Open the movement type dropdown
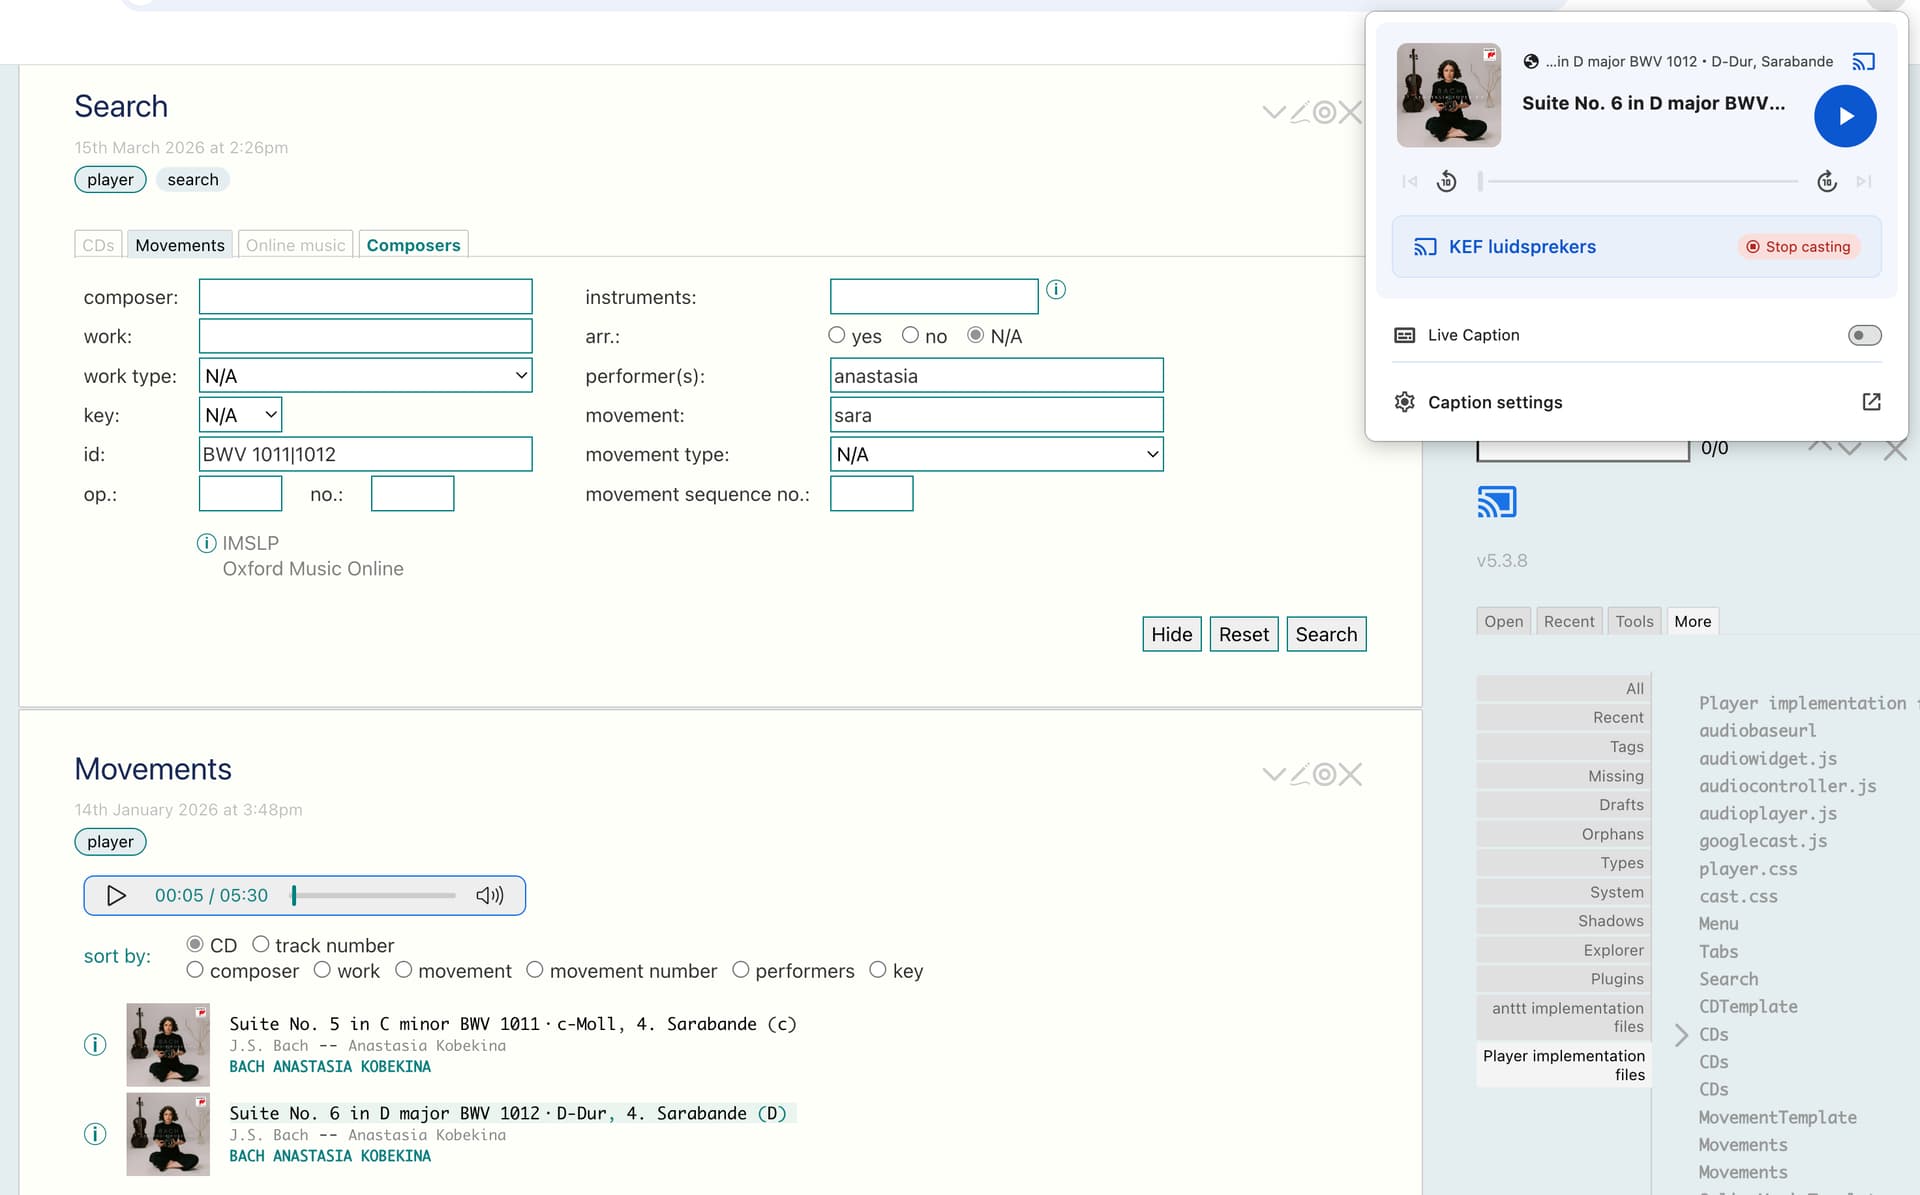Viewport: 1920px width, 1195px height. tap(996, 455)
